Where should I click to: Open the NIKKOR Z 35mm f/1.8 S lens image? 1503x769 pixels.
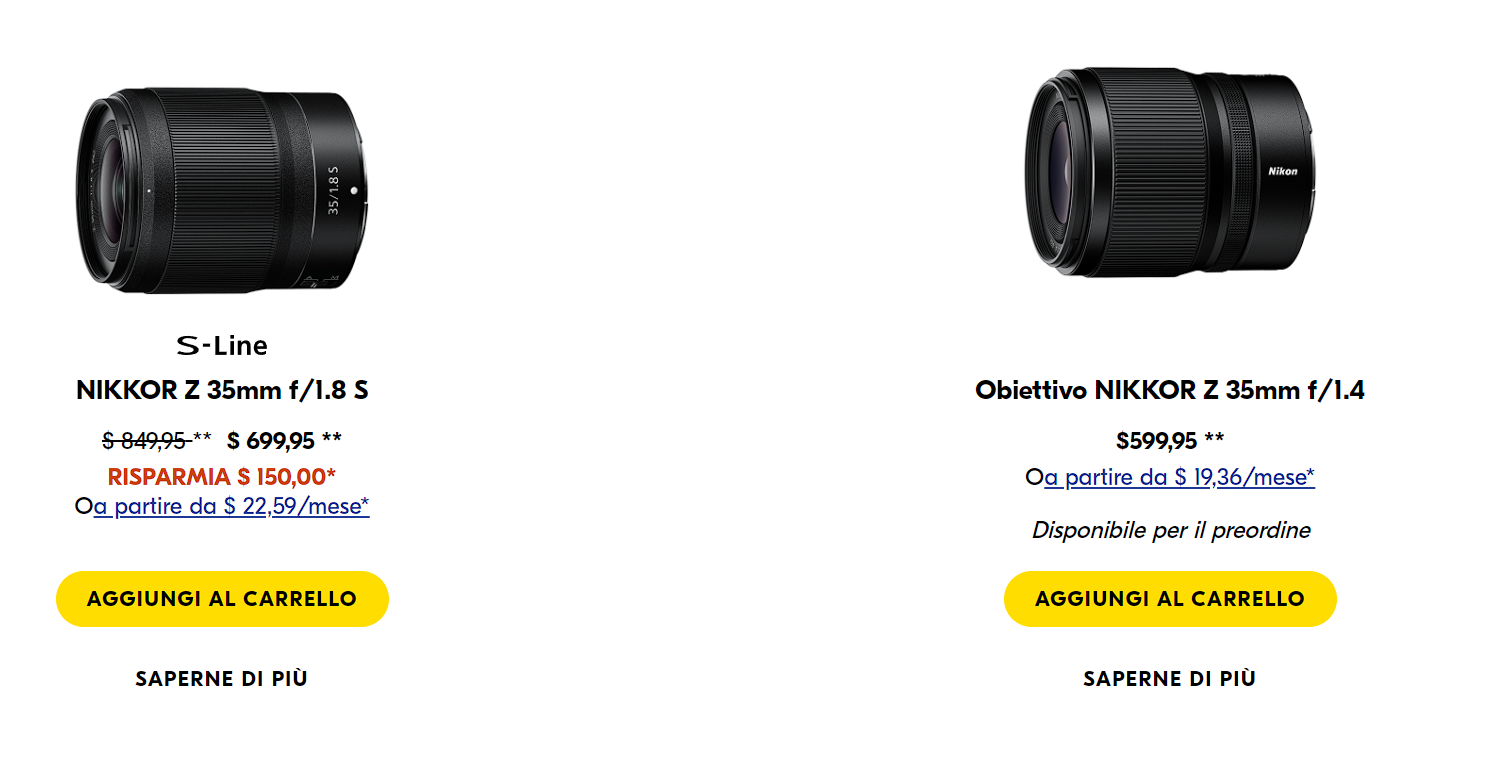(222, 189)
